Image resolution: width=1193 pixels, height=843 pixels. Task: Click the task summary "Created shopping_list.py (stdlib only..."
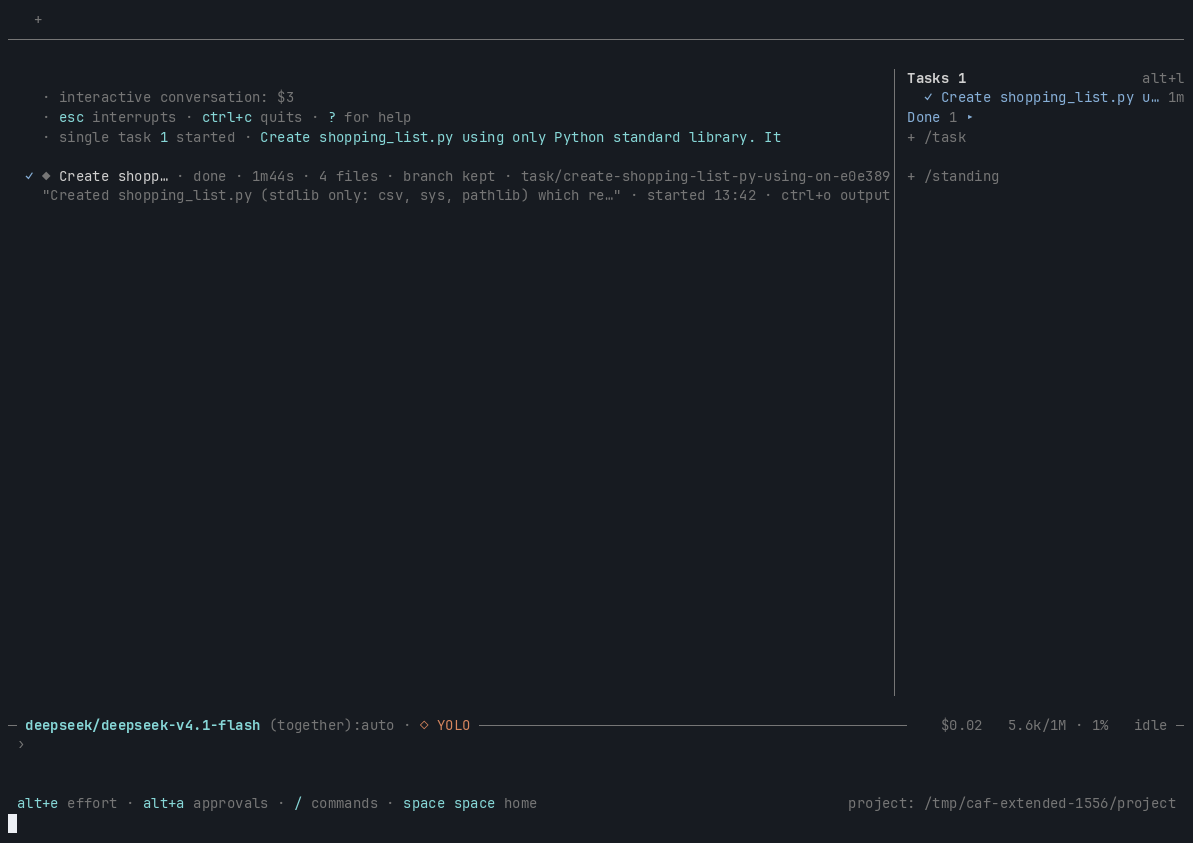(332, 196)
